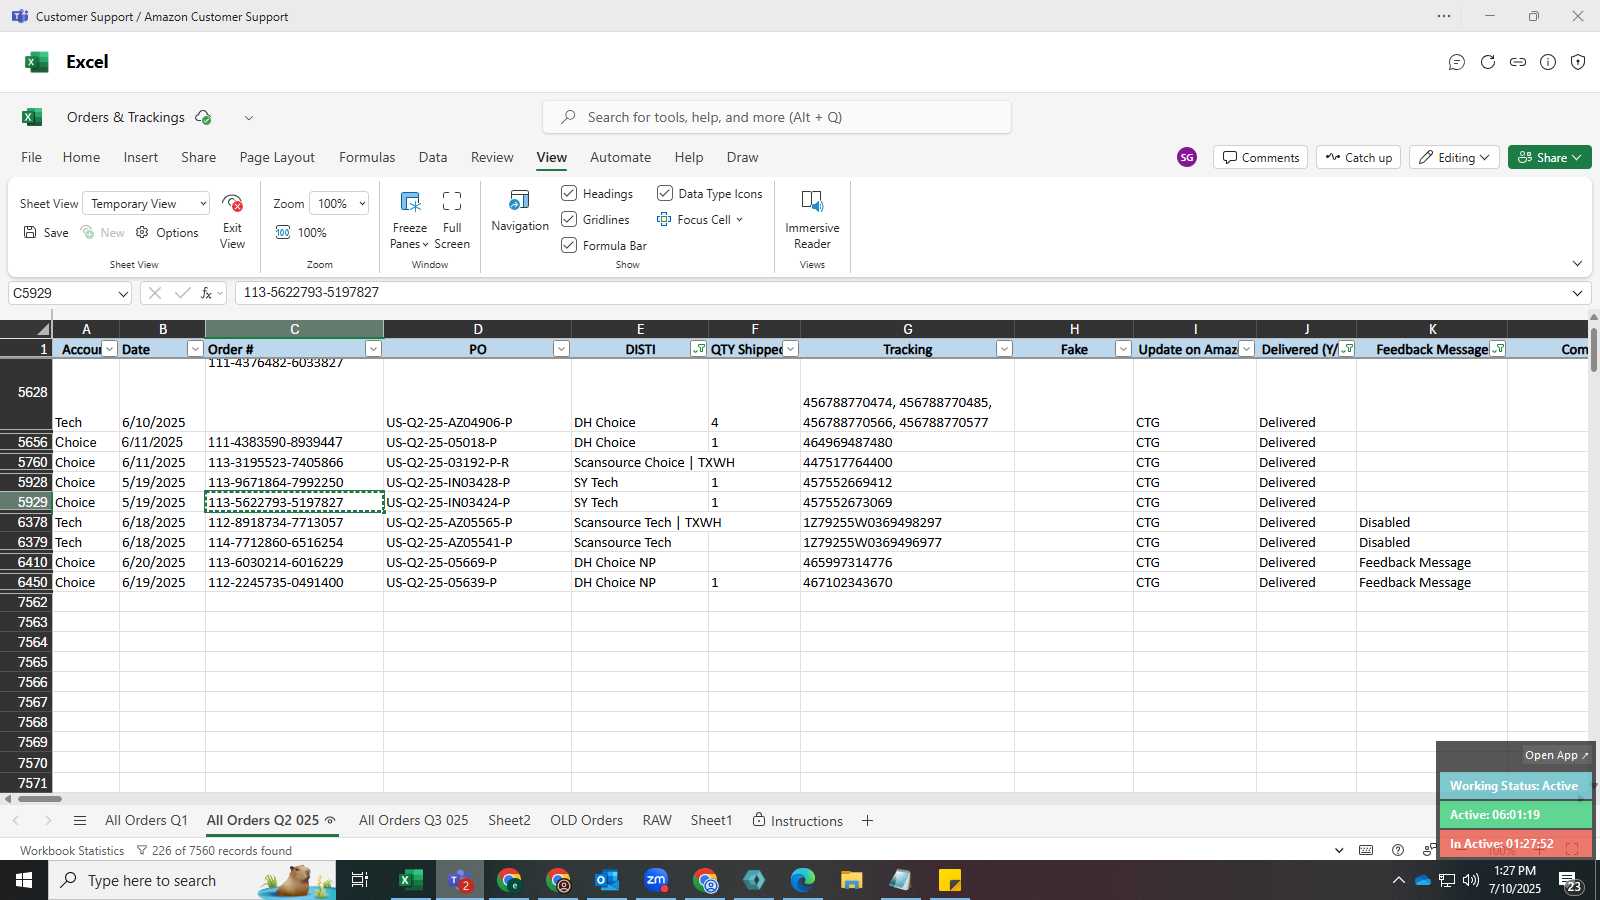Add a new sheet with plus icon

867,821
